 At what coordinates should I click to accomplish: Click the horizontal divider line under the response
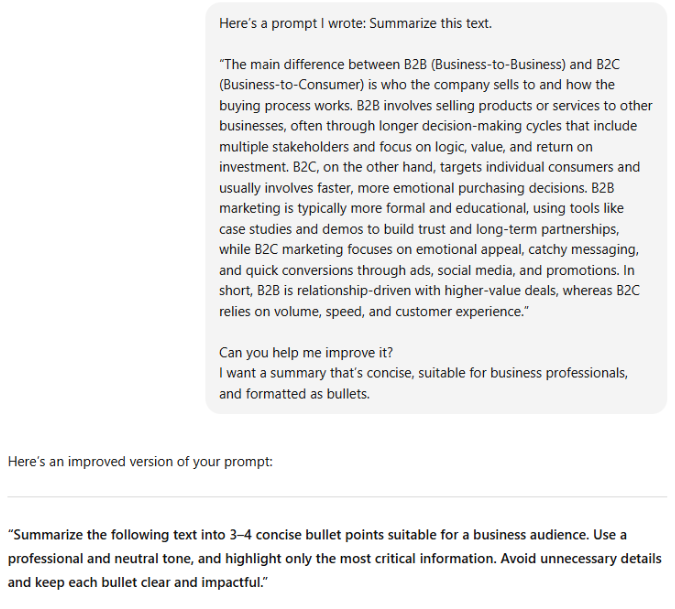pos(337,497)
